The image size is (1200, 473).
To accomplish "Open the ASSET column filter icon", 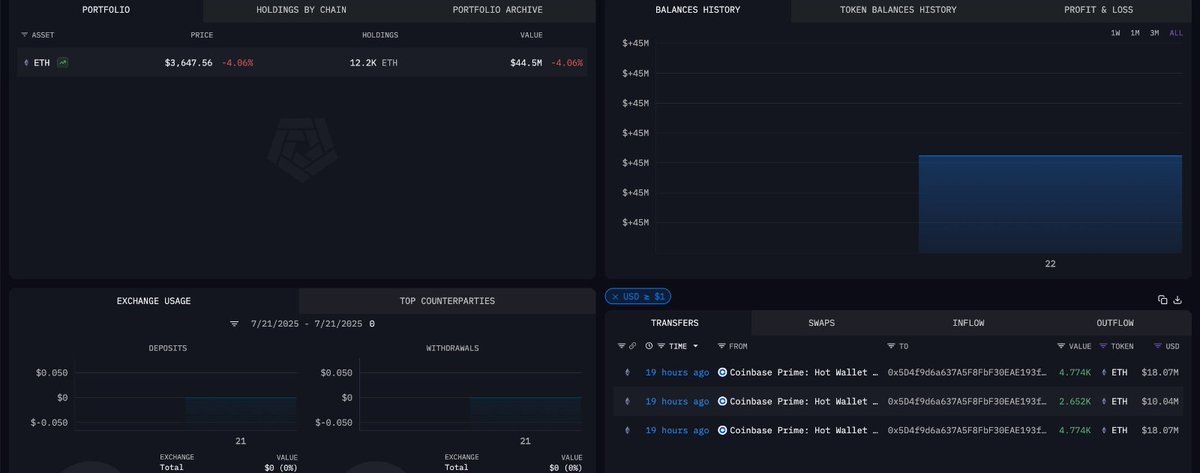I will point(25,35).
